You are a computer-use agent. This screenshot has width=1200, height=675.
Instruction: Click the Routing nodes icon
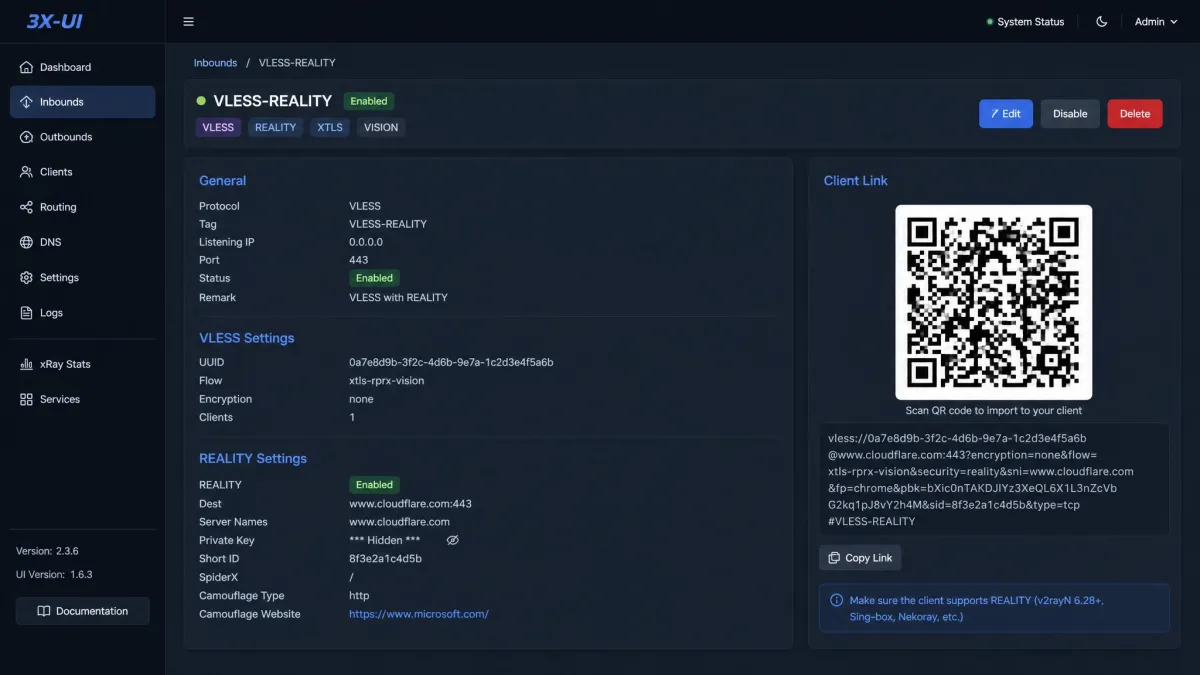point(26,207)
